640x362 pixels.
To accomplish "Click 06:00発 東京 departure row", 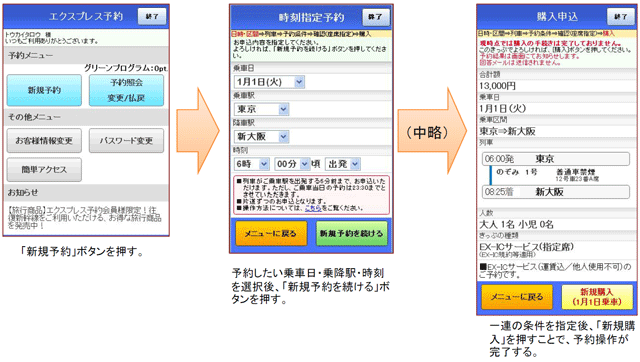I will tap(556, 159).
